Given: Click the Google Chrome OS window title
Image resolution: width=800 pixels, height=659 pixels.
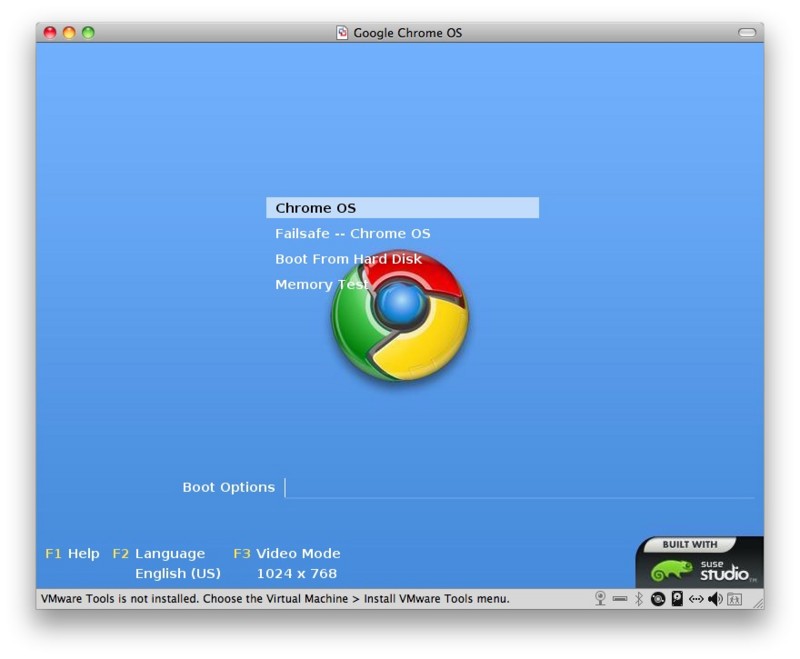Looking at the screenshot, I should pos(408,33).
